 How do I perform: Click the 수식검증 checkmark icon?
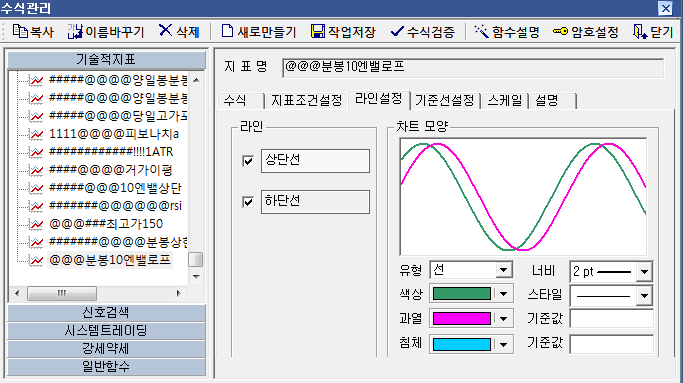pyautogui.click(x=397, y=31)
